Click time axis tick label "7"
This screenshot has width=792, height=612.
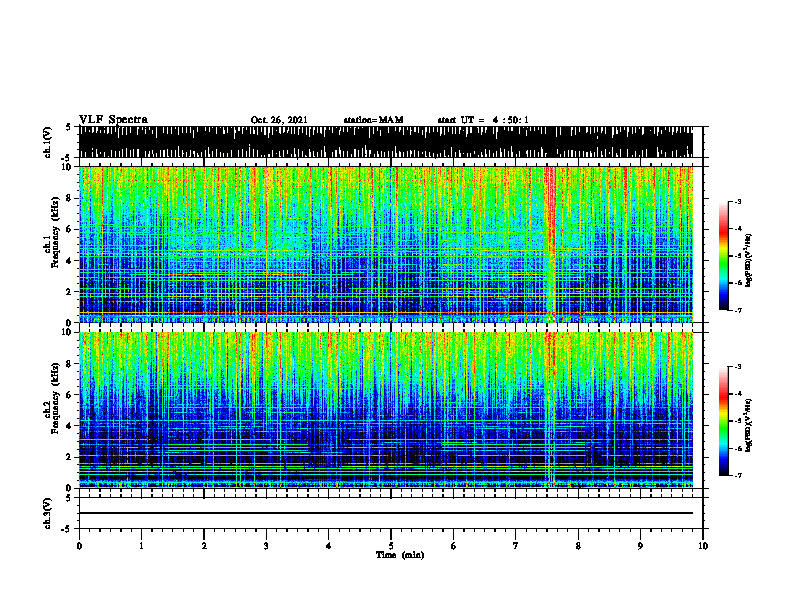tap(516, 546)
